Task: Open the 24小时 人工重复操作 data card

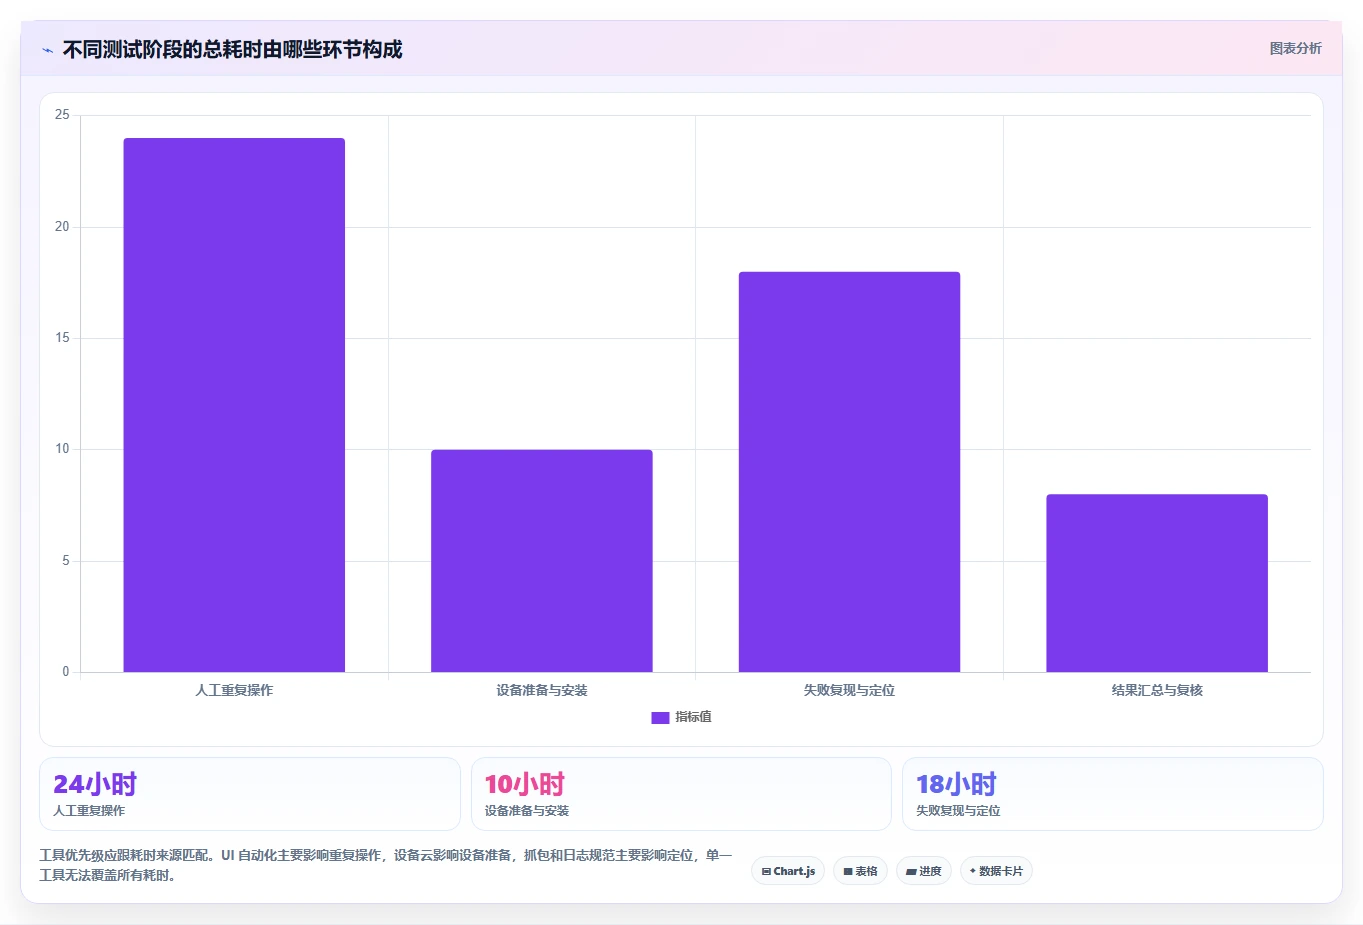Action: click(x=250, y=794)
